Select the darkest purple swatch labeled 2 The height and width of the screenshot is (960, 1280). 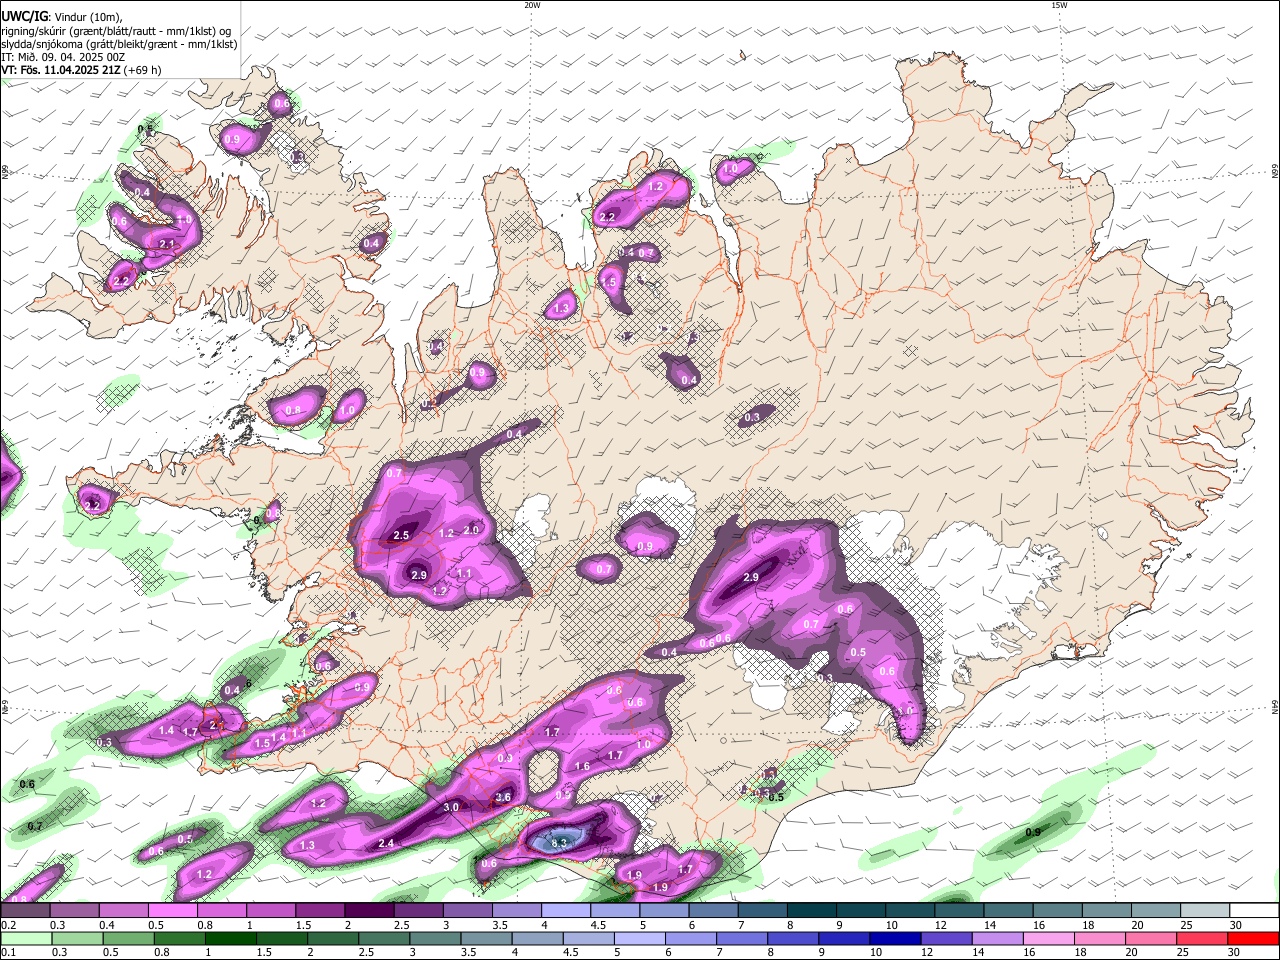369,911
